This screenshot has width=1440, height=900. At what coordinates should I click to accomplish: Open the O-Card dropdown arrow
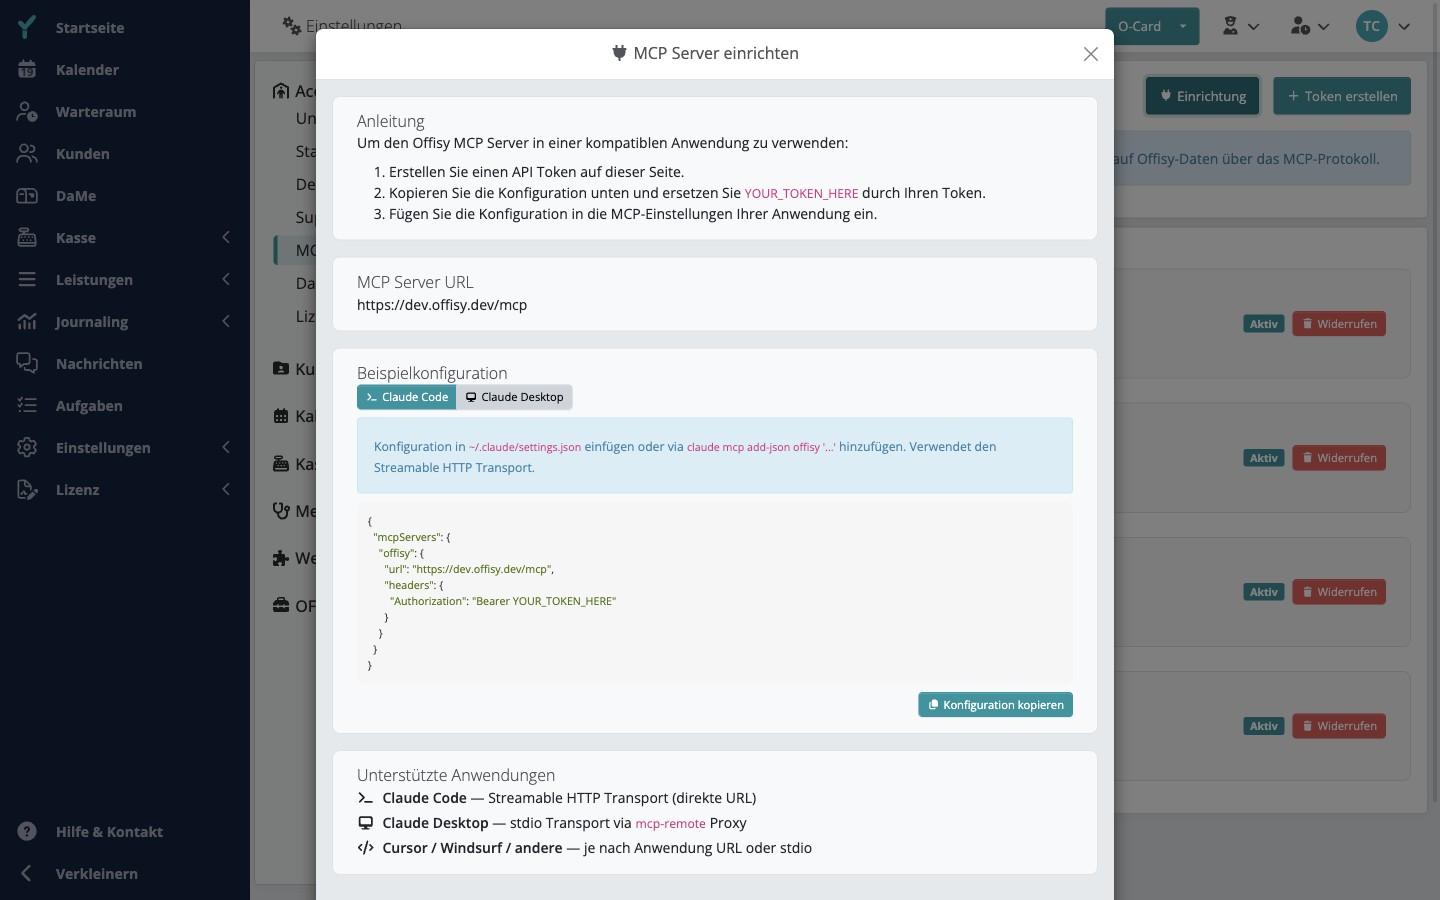(x=1183, y=27)
